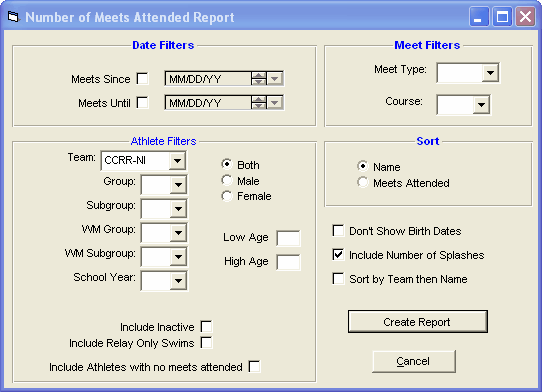Click the Meets Until date spinner arrows

click(259, 103)
